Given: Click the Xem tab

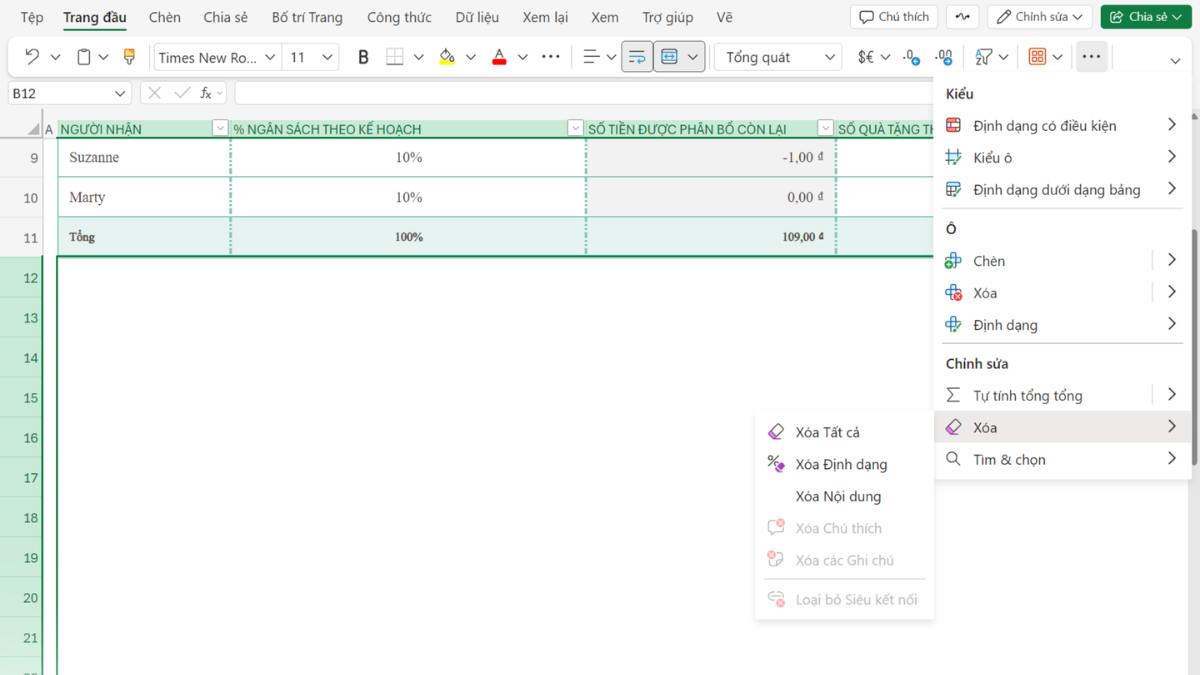Looking at the screenshot, I should [604, 17].
